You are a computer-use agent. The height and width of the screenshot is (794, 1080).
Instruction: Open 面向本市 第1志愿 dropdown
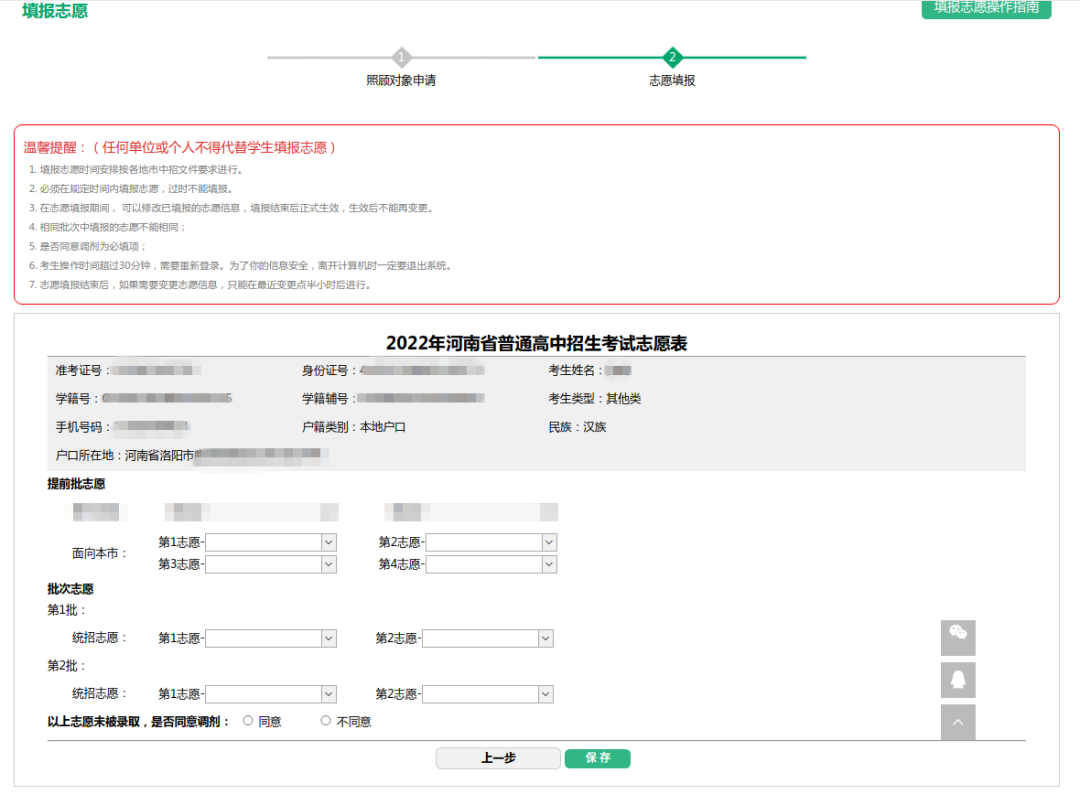click(271, 542)
